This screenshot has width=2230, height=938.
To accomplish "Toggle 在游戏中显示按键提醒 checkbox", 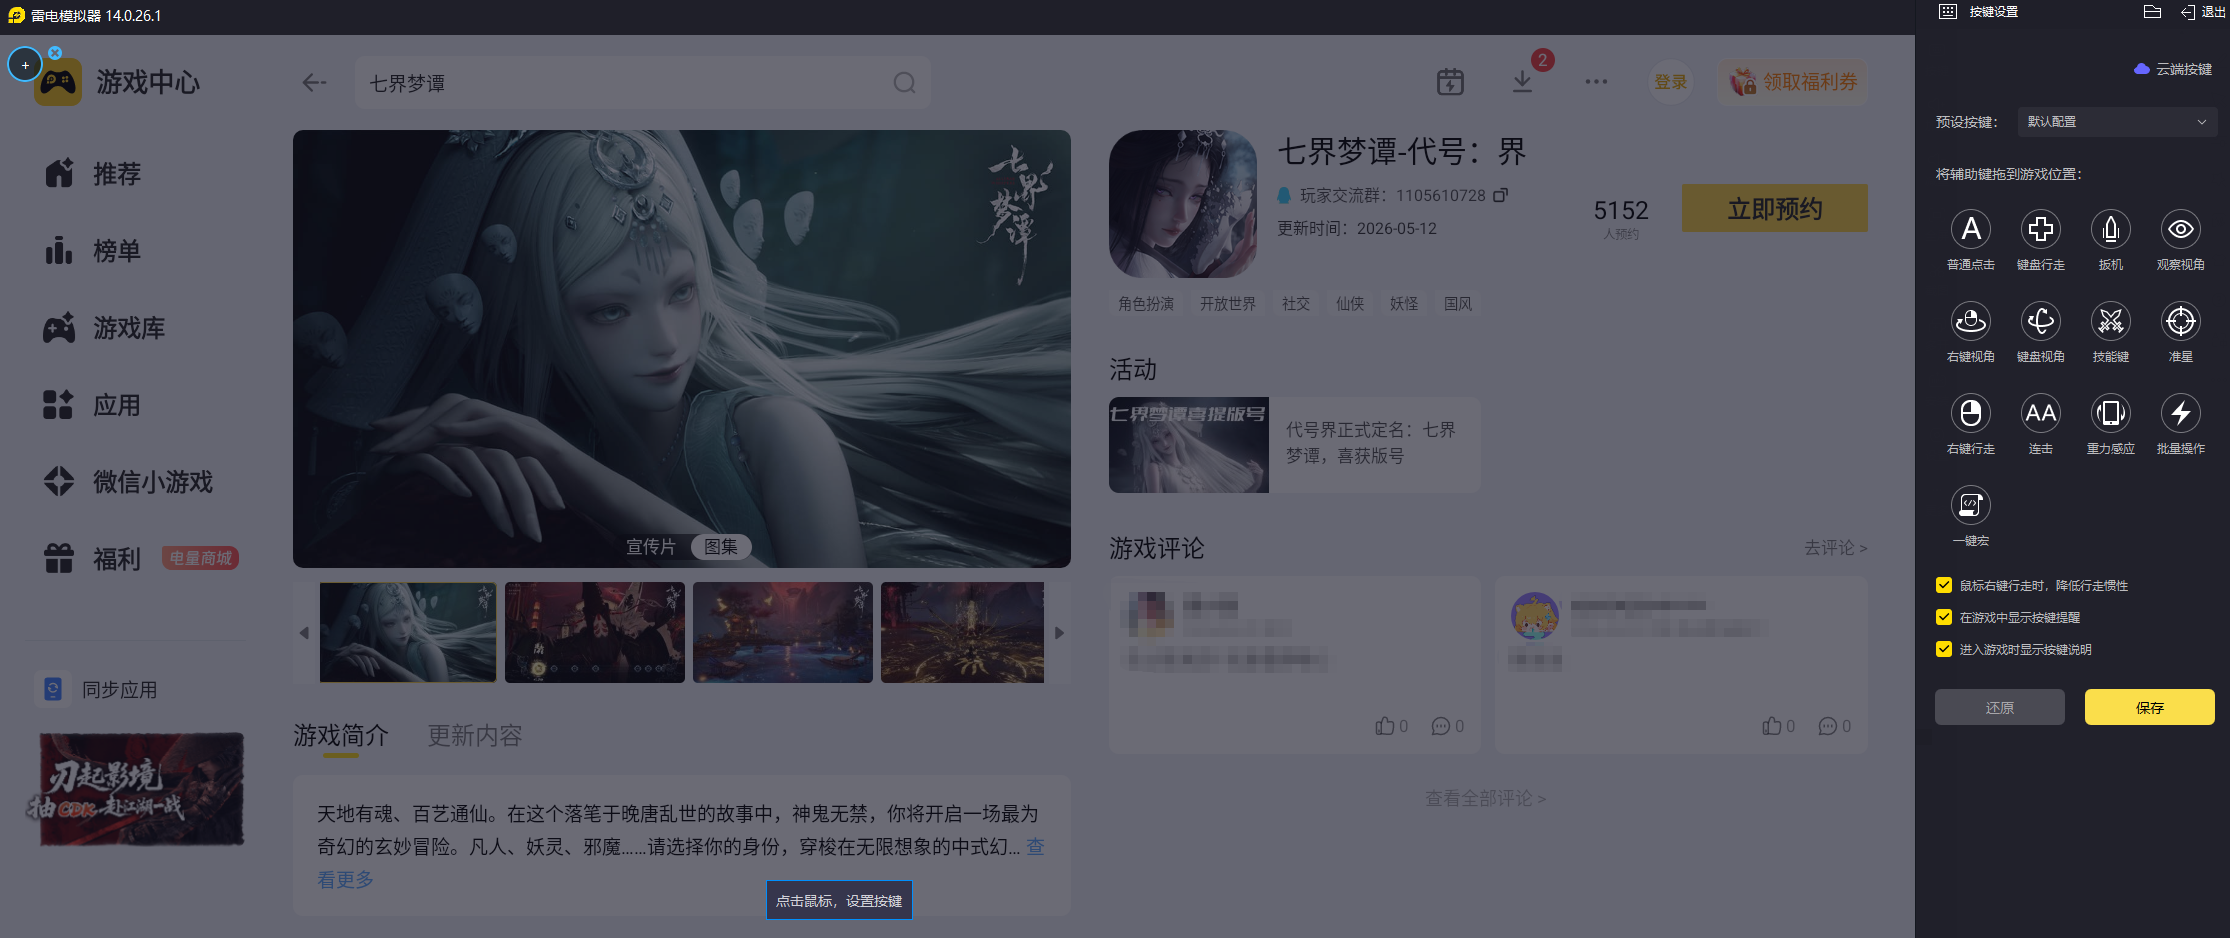I will pos(1944,617).
